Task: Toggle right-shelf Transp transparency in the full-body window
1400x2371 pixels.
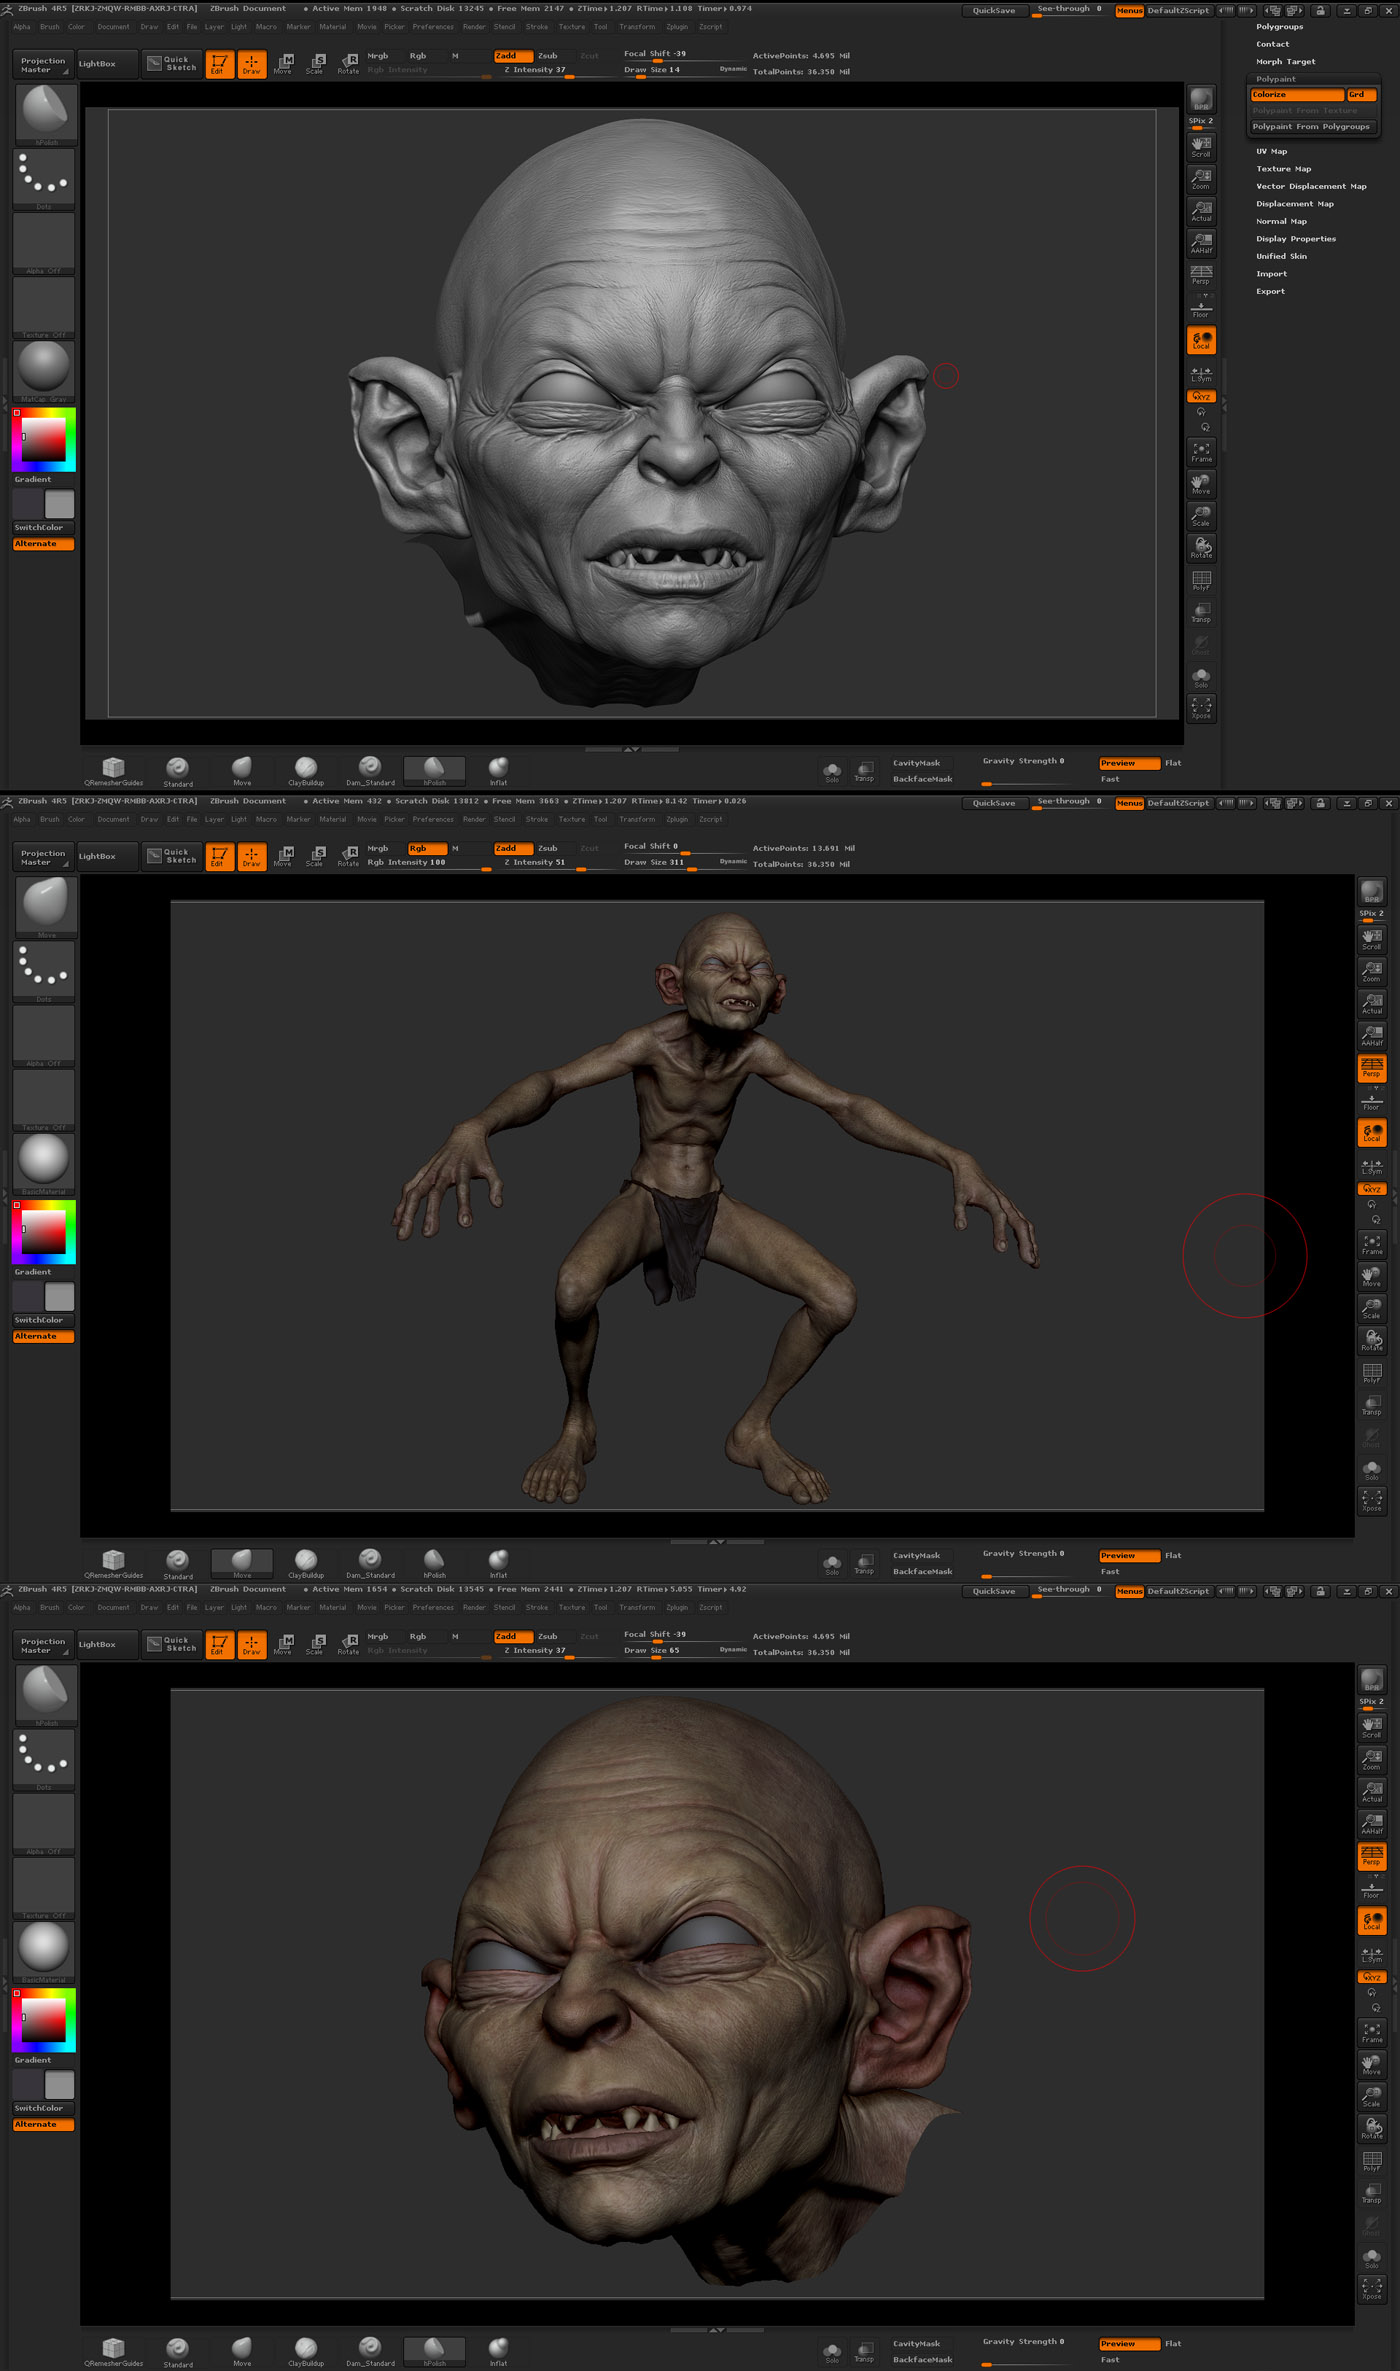Action: pos(1372,1405)
